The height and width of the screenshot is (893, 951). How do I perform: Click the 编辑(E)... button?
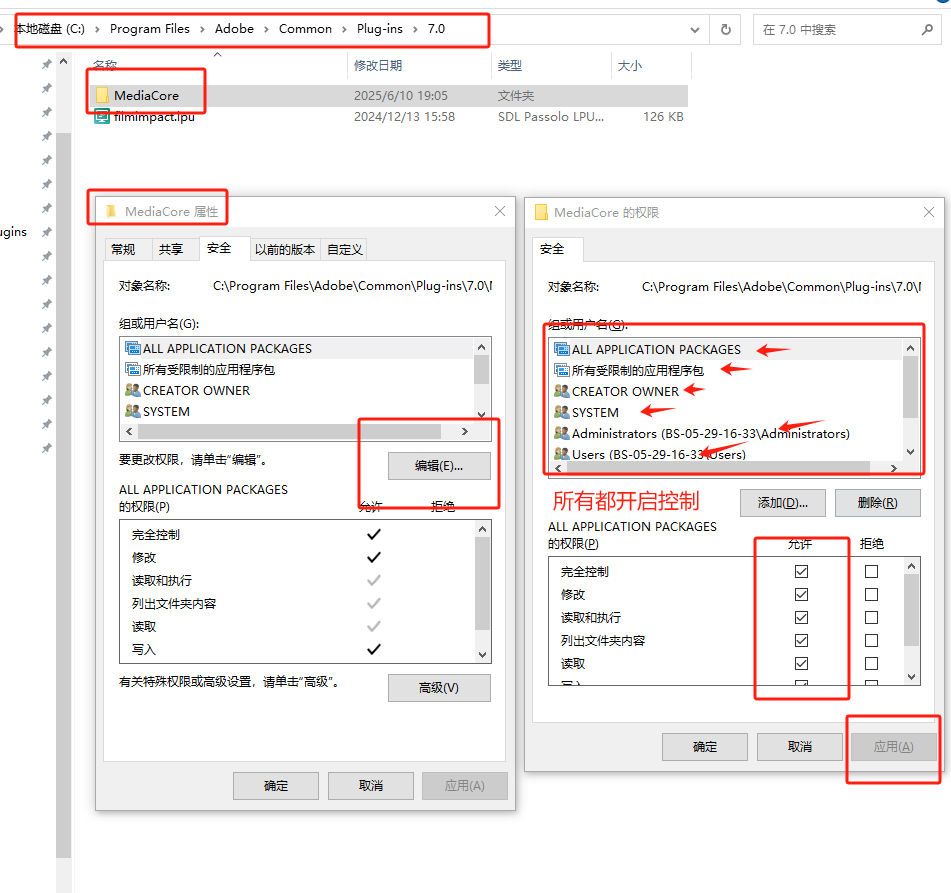coord(439,466)
